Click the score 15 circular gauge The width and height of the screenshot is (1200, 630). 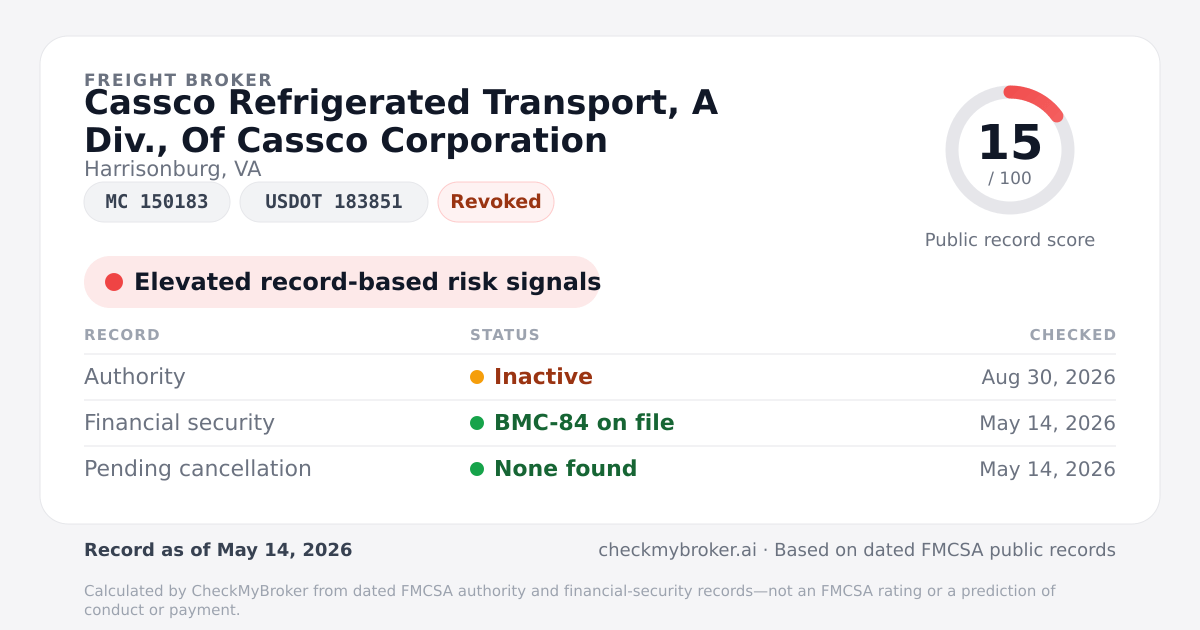coord(1010,150)
